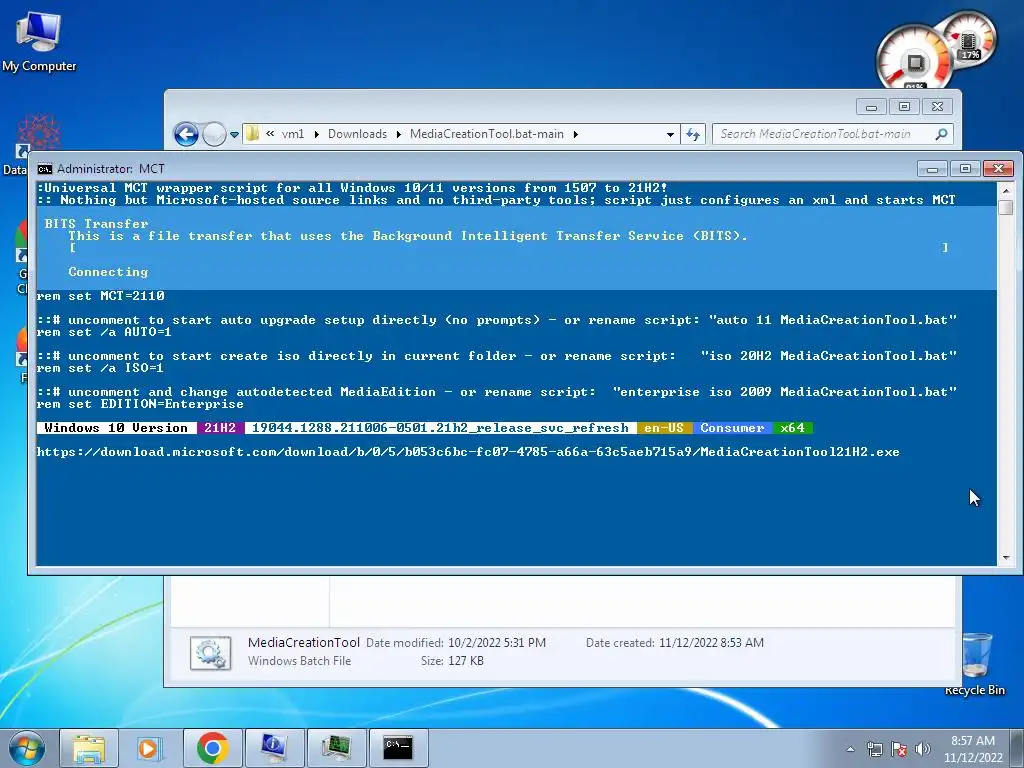This screenshot has height=768, width=1024.
Task: Open the Recycle Bin on desktop
Action: tap(975, 663)
